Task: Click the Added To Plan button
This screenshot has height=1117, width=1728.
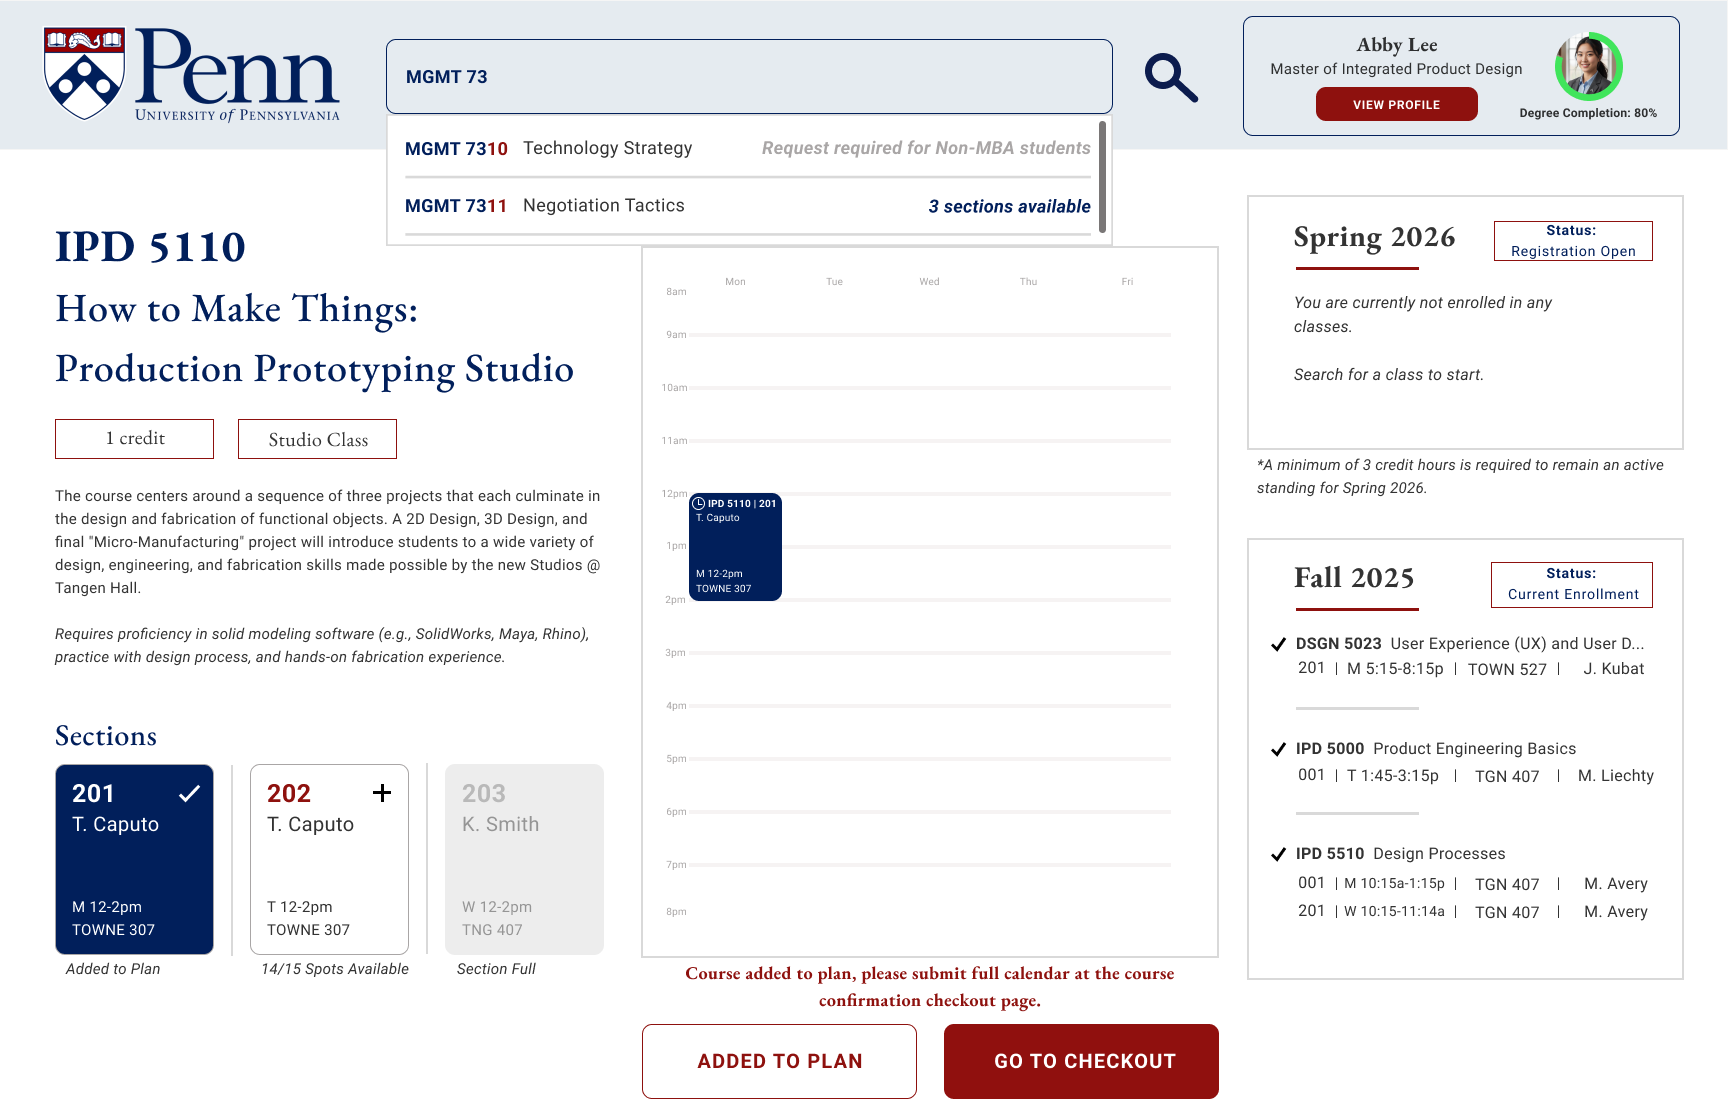Action: 779,1061
